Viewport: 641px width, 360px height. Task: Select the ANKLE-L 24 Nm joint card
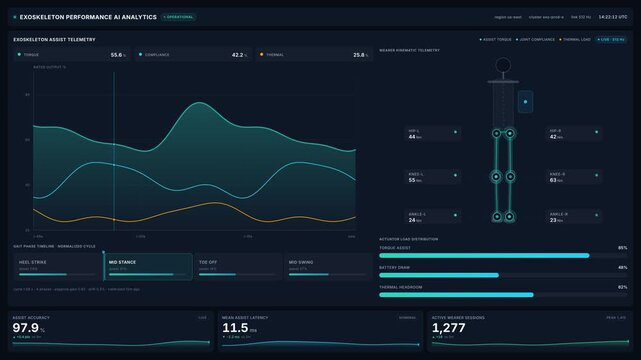tap(433, 217)
